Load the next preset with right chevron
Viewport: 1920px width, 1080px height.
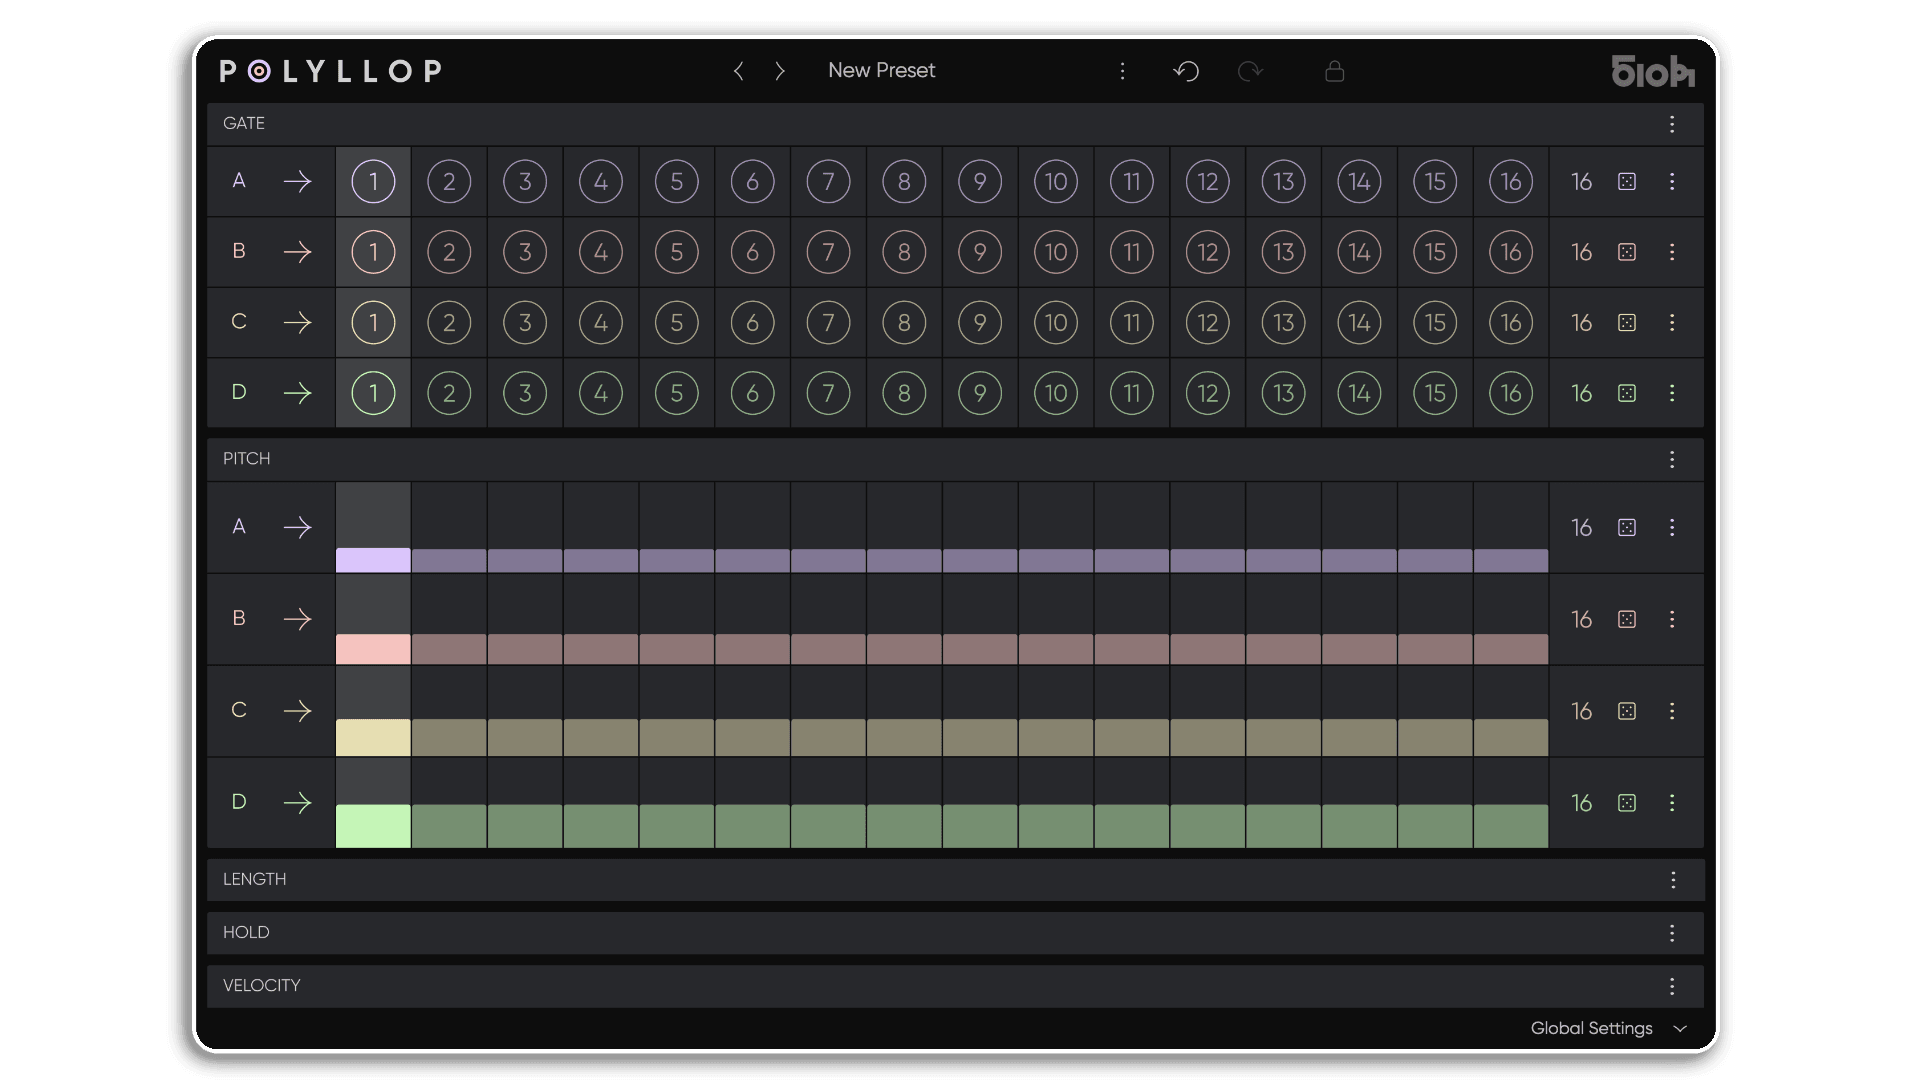point(780,71)
